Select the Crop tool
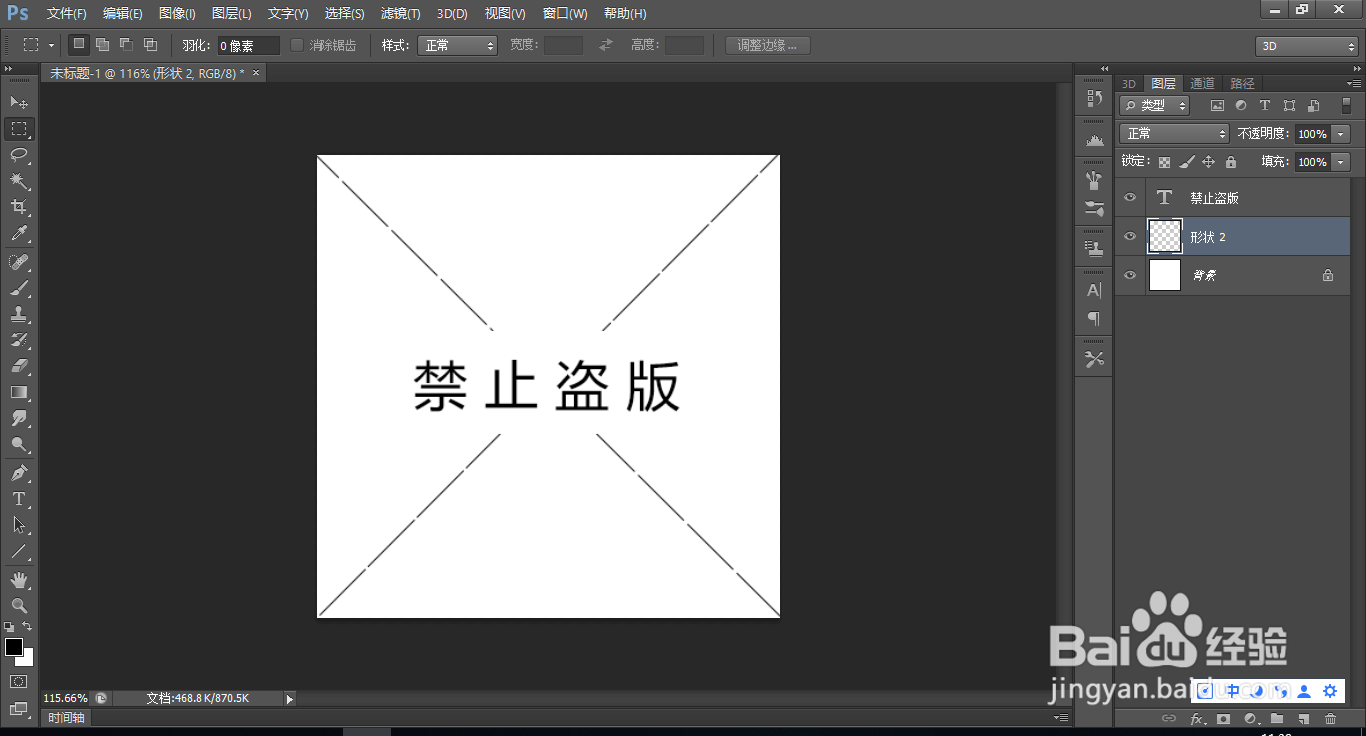The height and width of the screenshot is (736, 1366). (x=19, y=206)
